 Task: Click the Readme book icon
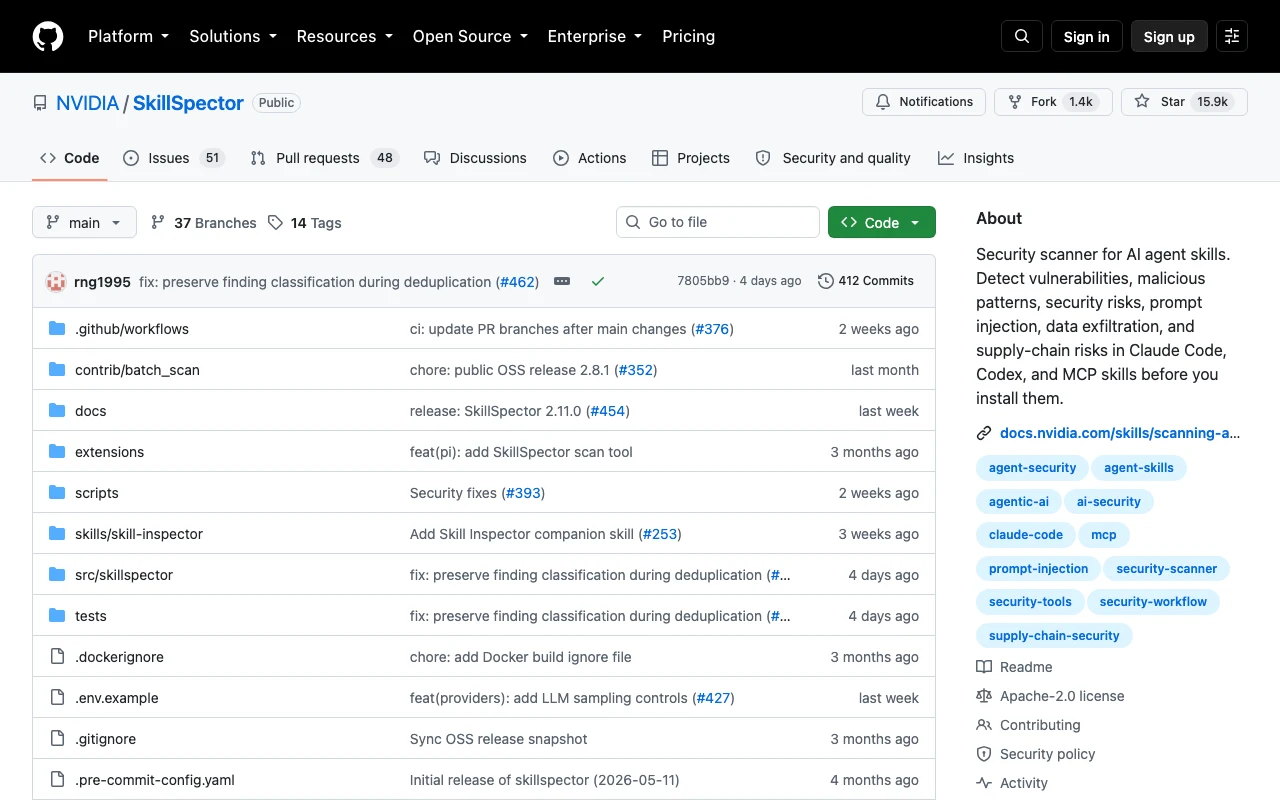click(984, 667)
